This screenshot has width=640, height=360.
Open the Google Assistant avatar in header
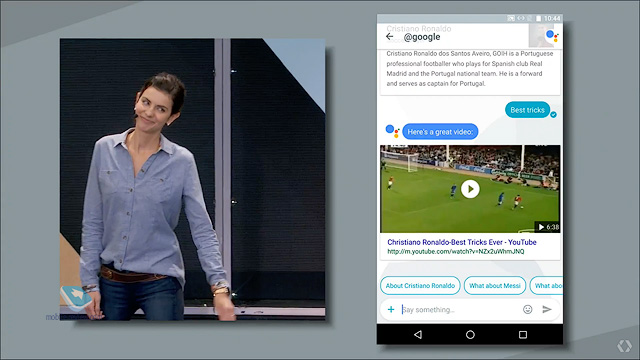click(x=552, y=36)
